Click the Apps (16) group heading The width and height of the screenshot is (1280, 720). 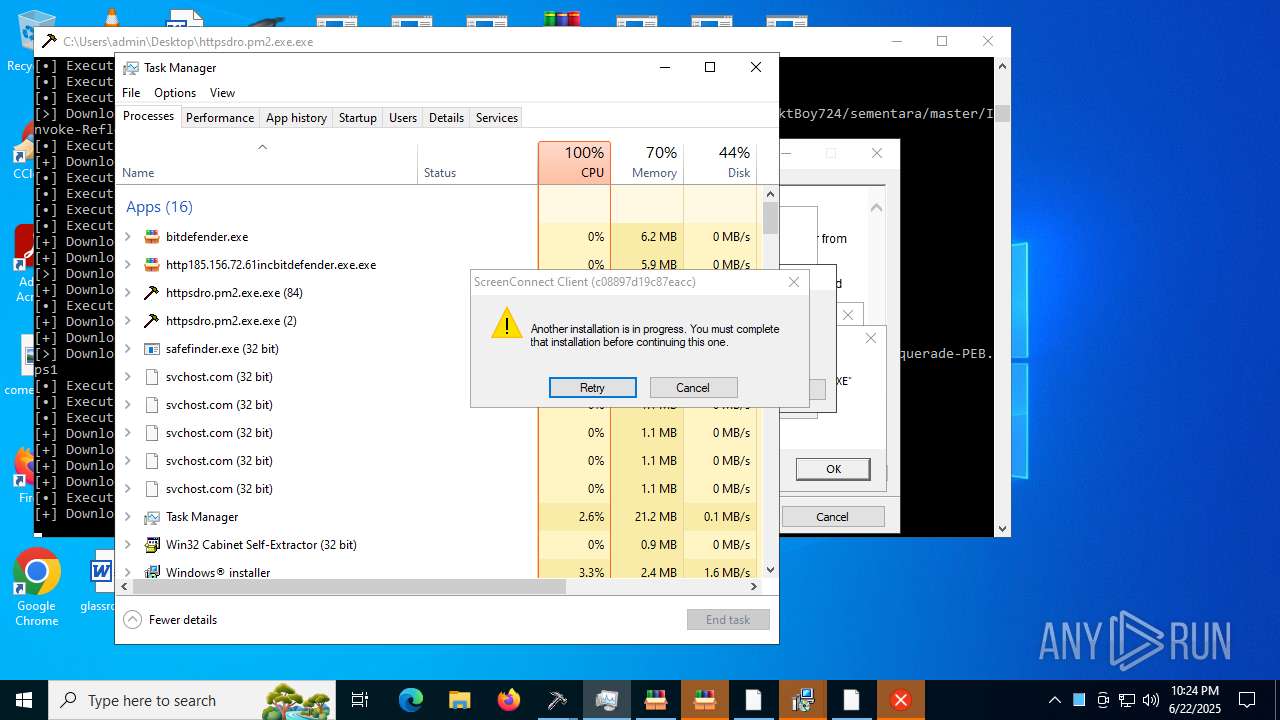point(159,207)
